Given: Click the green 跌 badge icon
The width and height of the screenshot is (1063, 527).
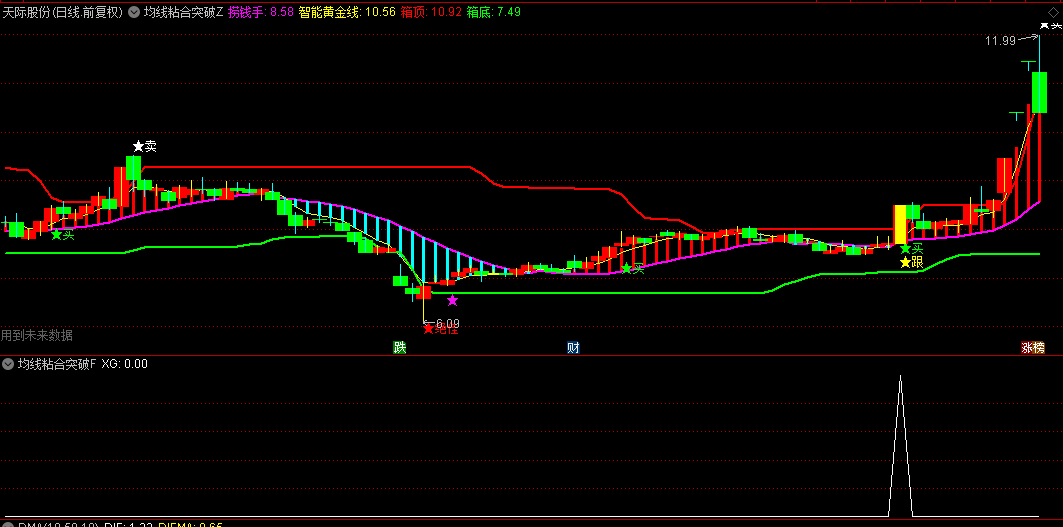Looking at the screenshot, I should [400, 348].
